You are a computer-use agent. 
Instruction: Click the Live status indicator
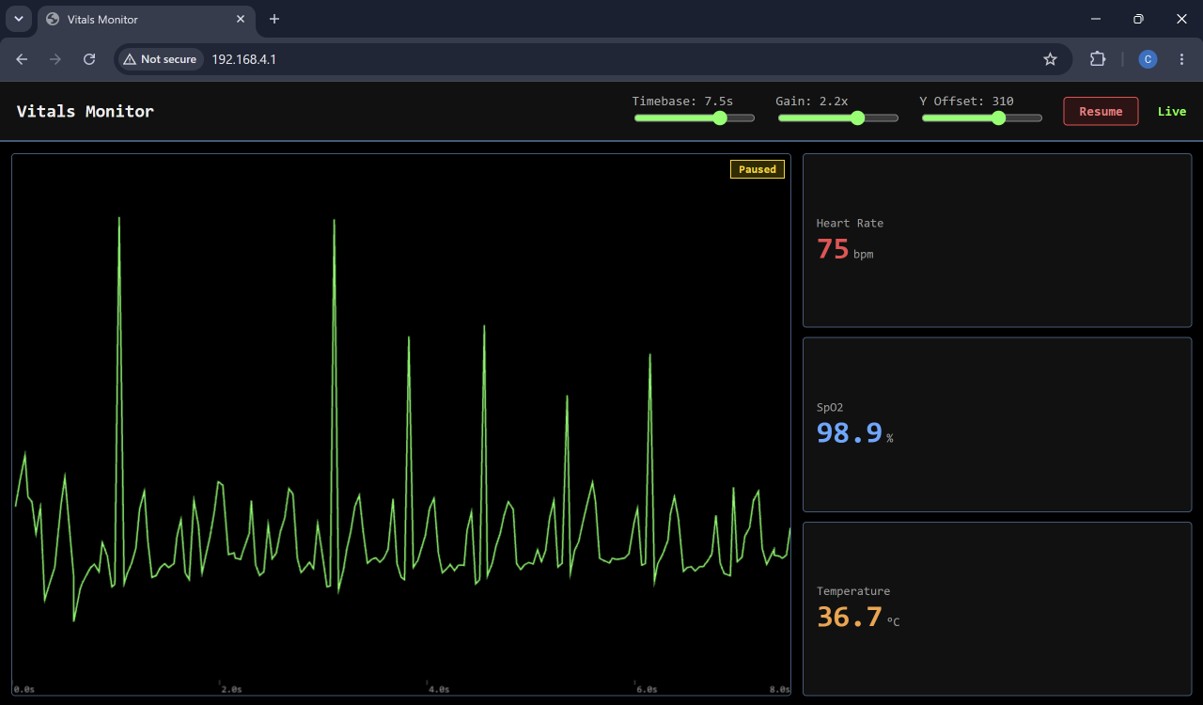(x=1172, y=111)
